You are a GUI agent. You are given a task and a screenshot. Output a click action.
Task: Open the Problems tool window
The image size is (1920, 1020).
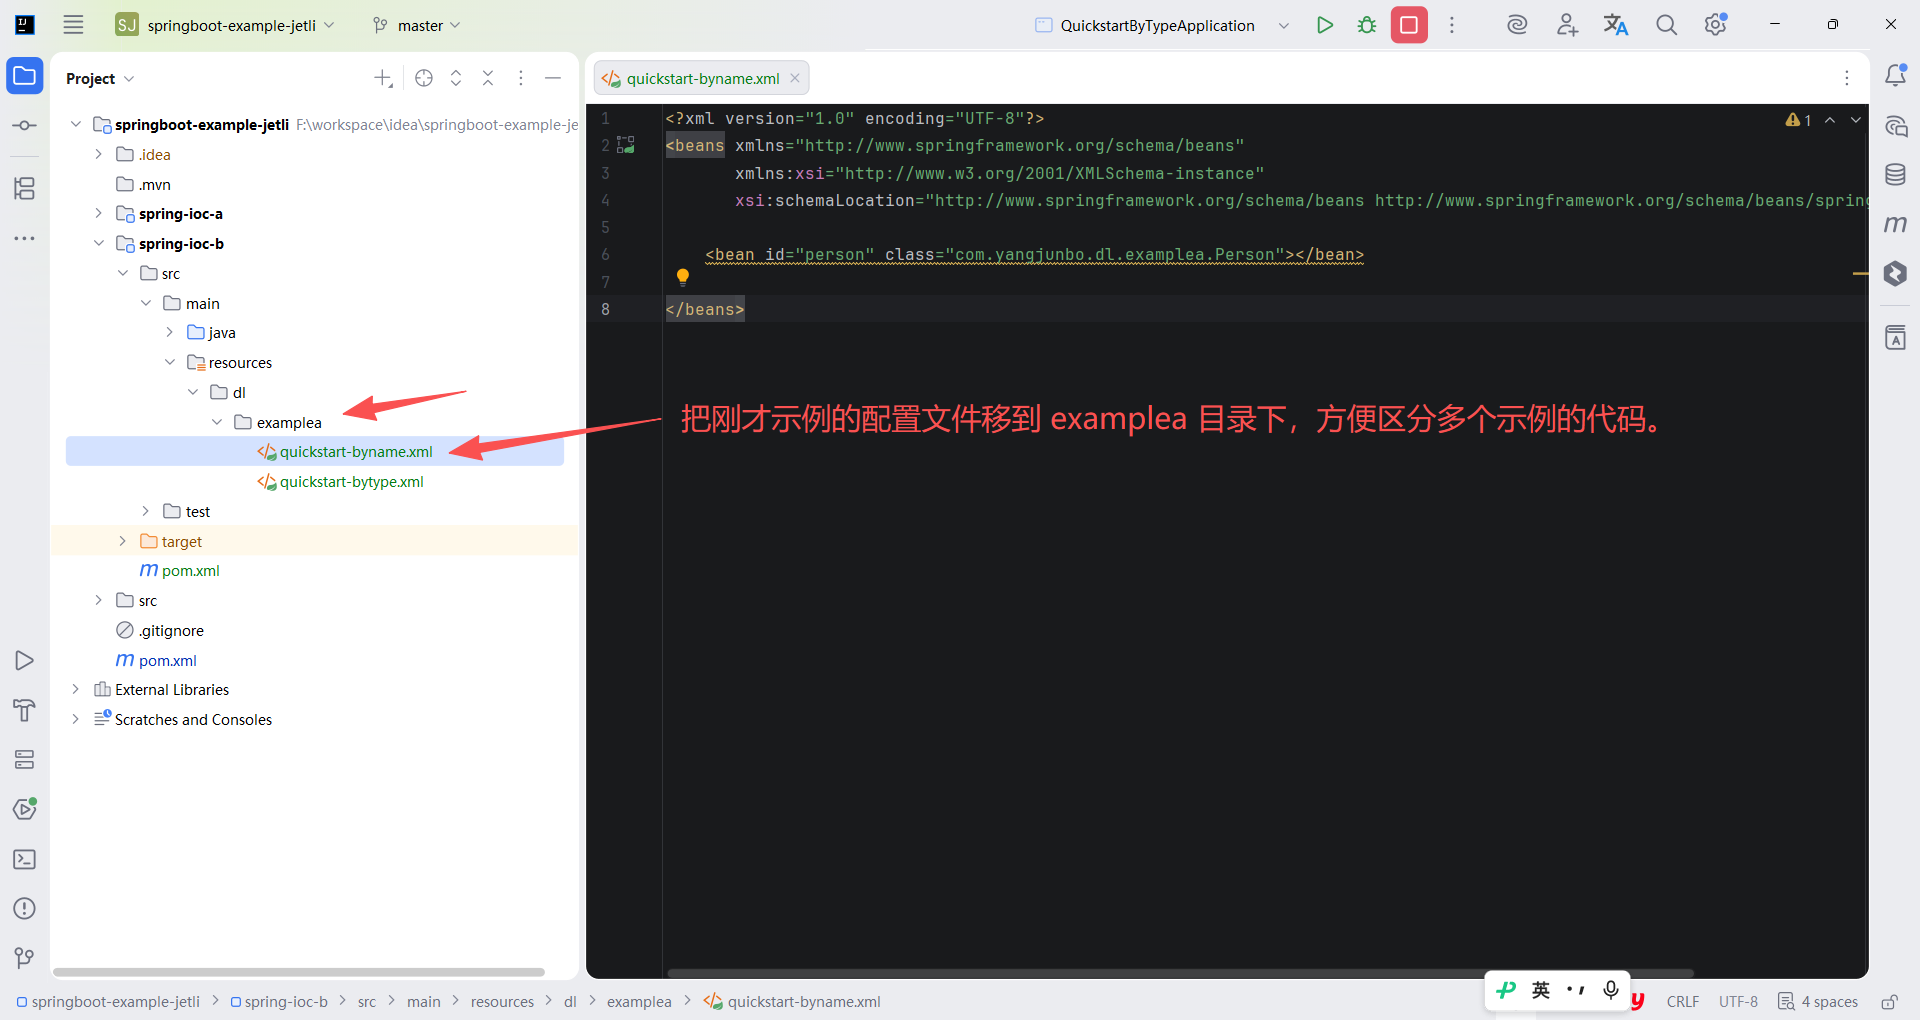[x=25, y=908]
